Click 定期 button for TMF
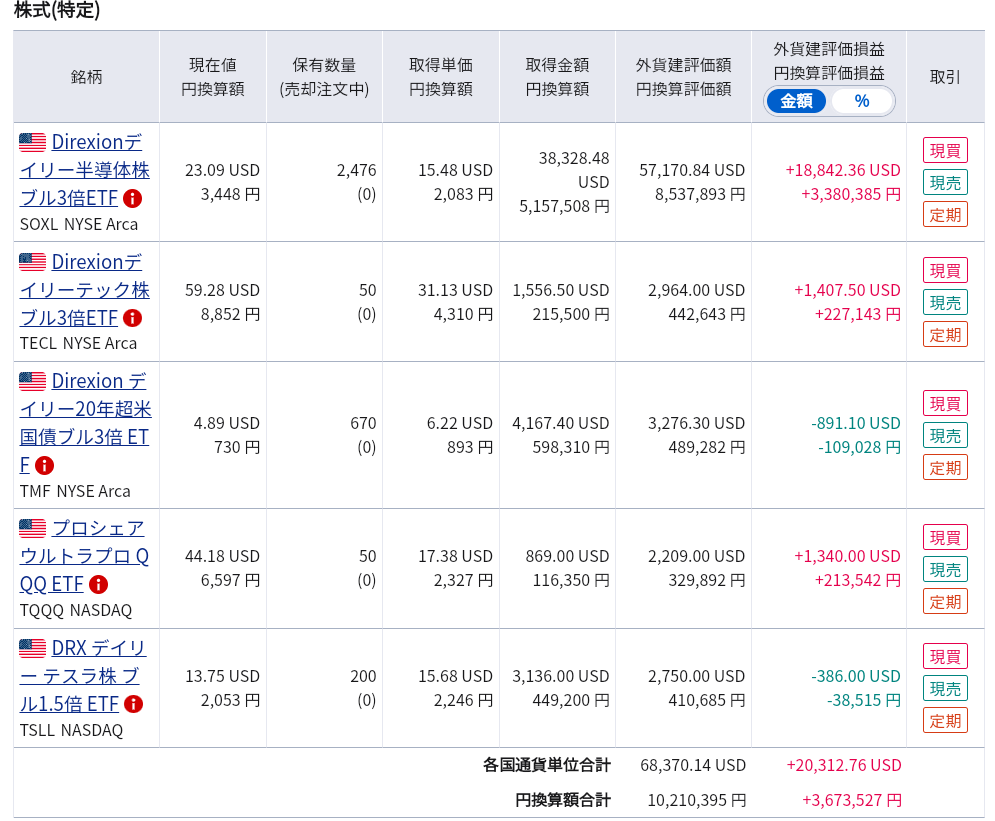995x821 pixels. click(945, 468)
